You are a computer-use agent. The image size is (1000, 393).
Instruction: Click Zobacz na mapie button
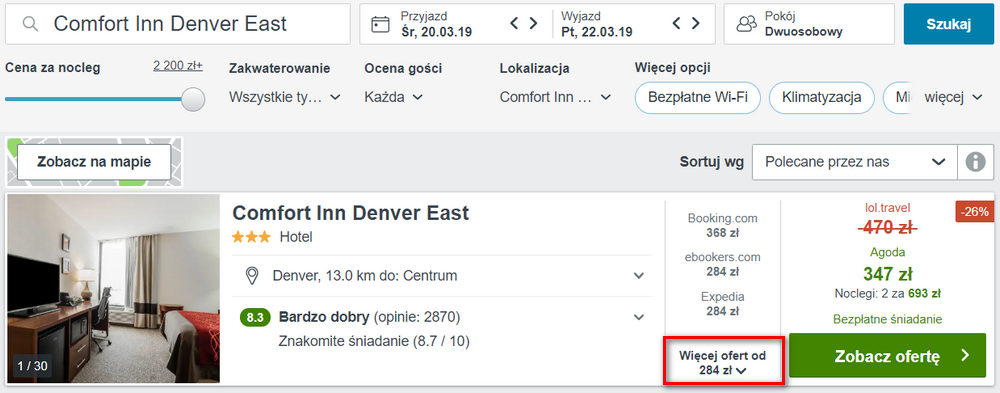click(94, 161)
